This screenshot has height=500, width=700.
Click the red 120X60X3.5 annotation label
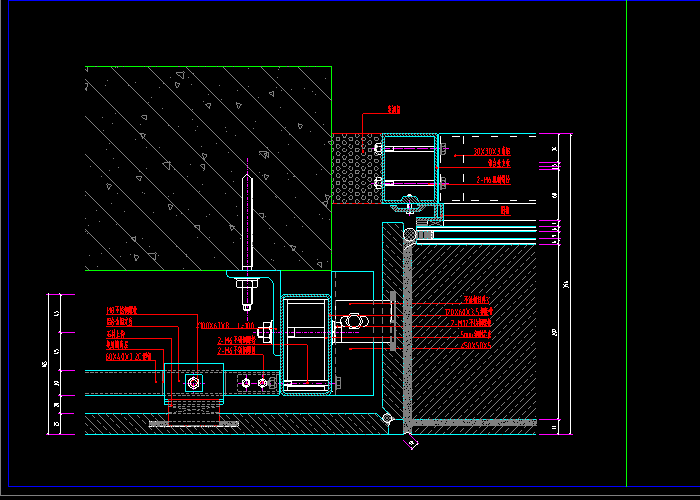coord(468,312)
